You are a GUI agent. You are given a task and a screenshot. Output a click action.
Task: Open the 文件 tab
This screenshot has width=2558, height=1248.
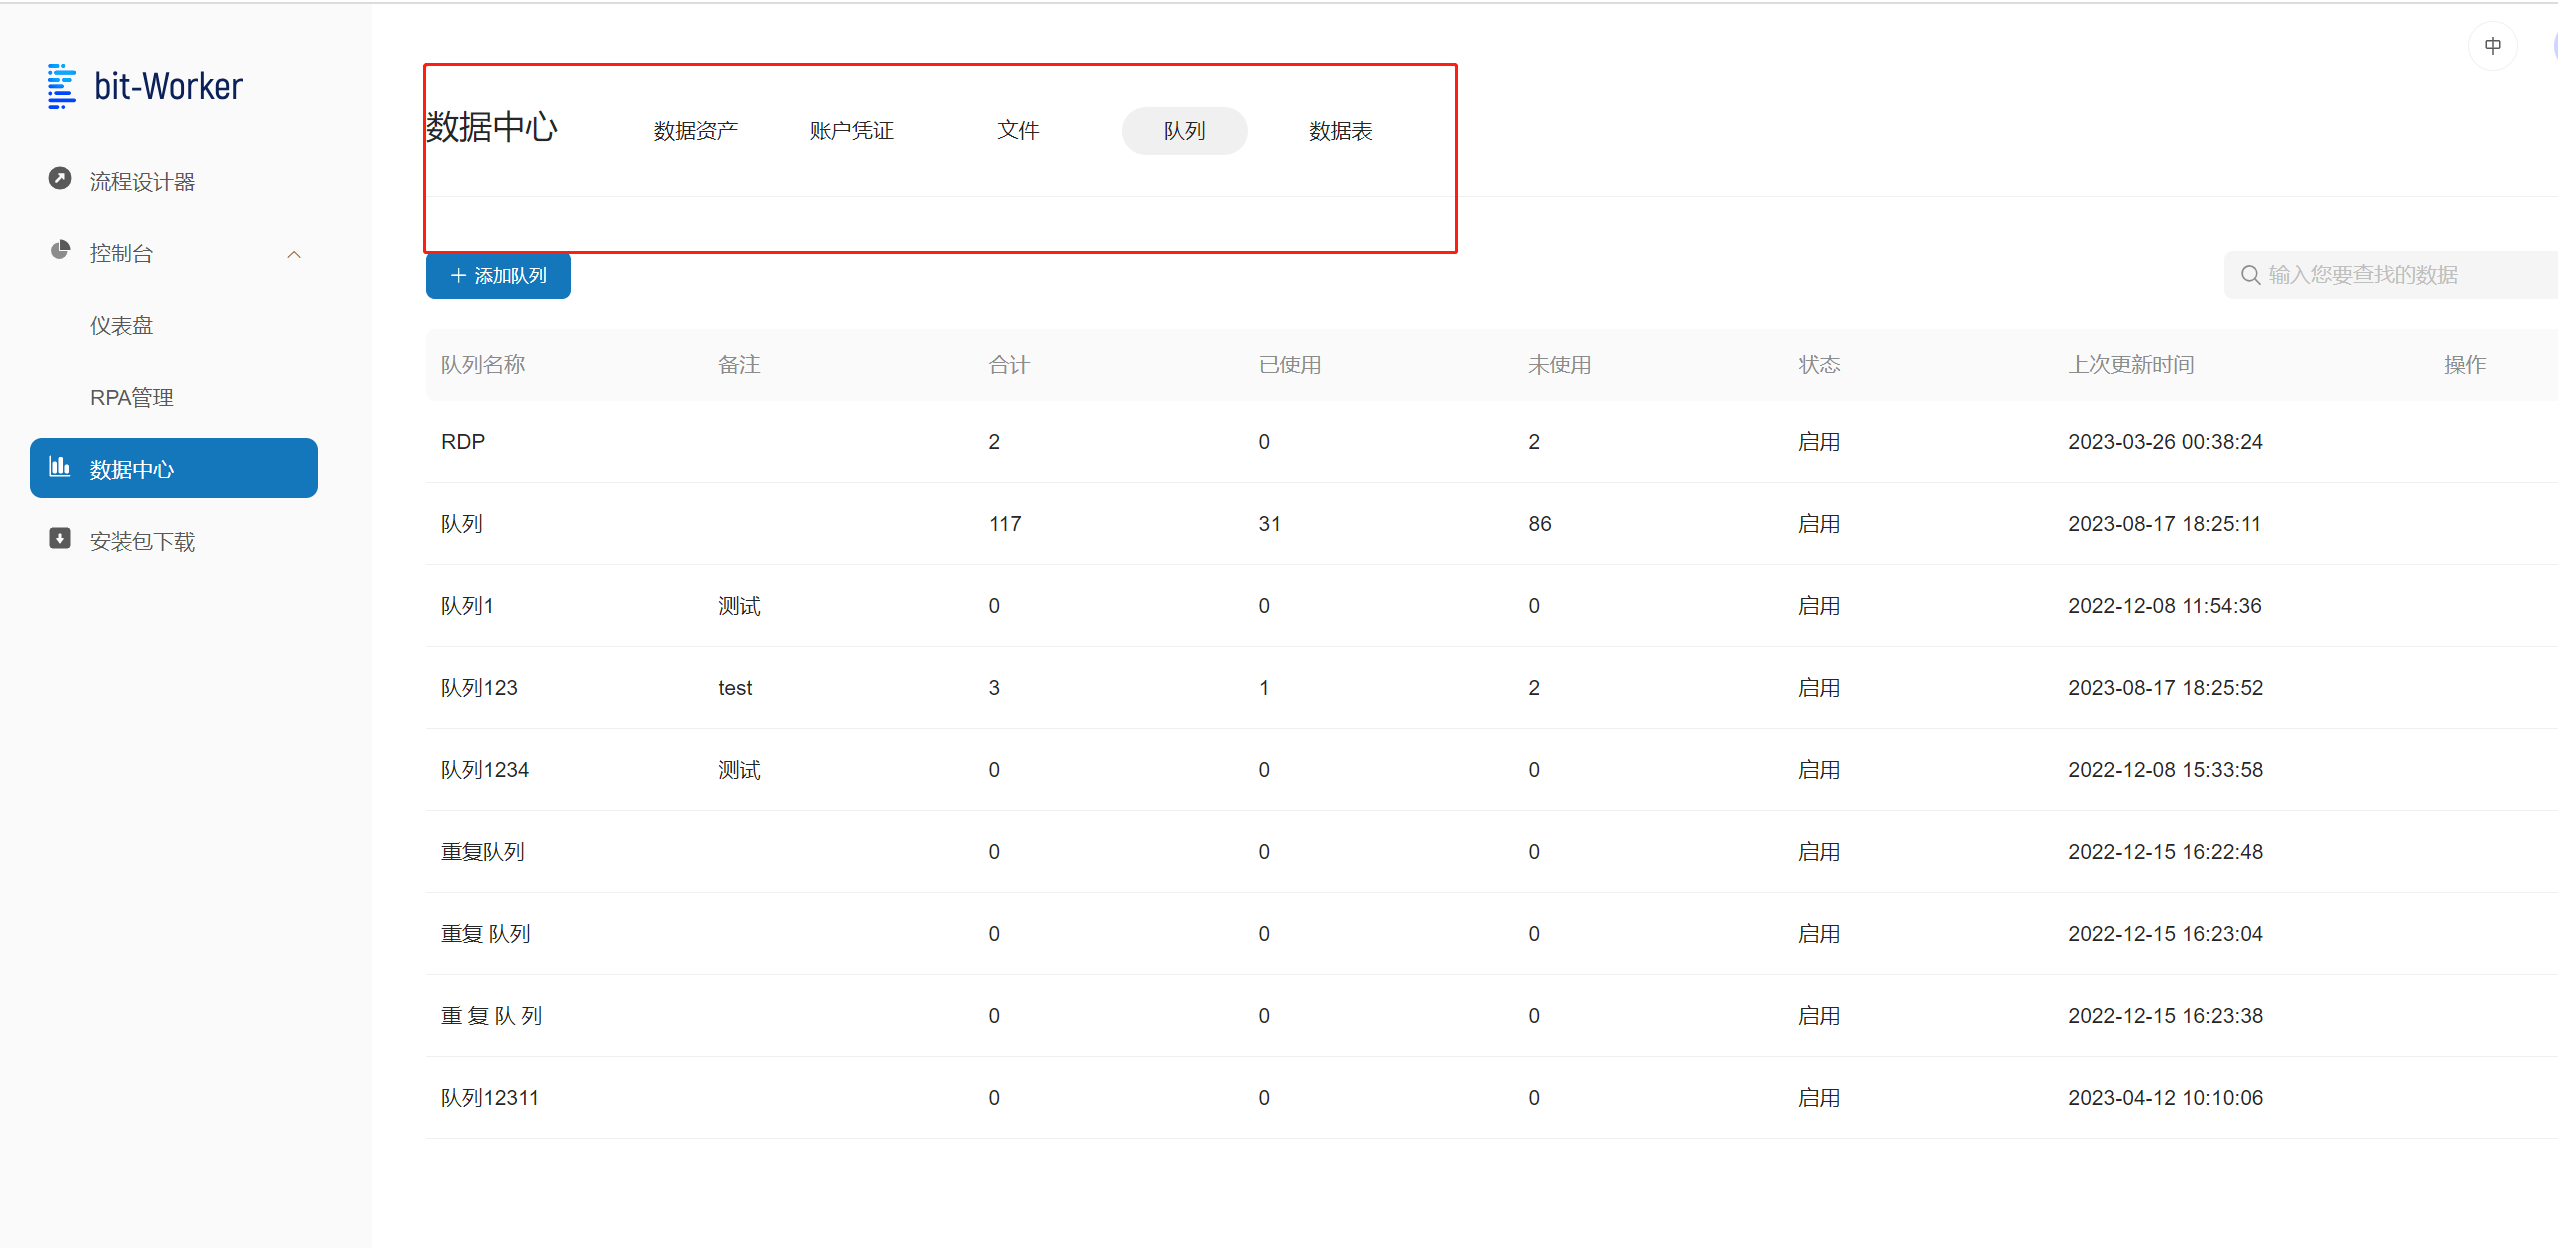(1018, 131)
